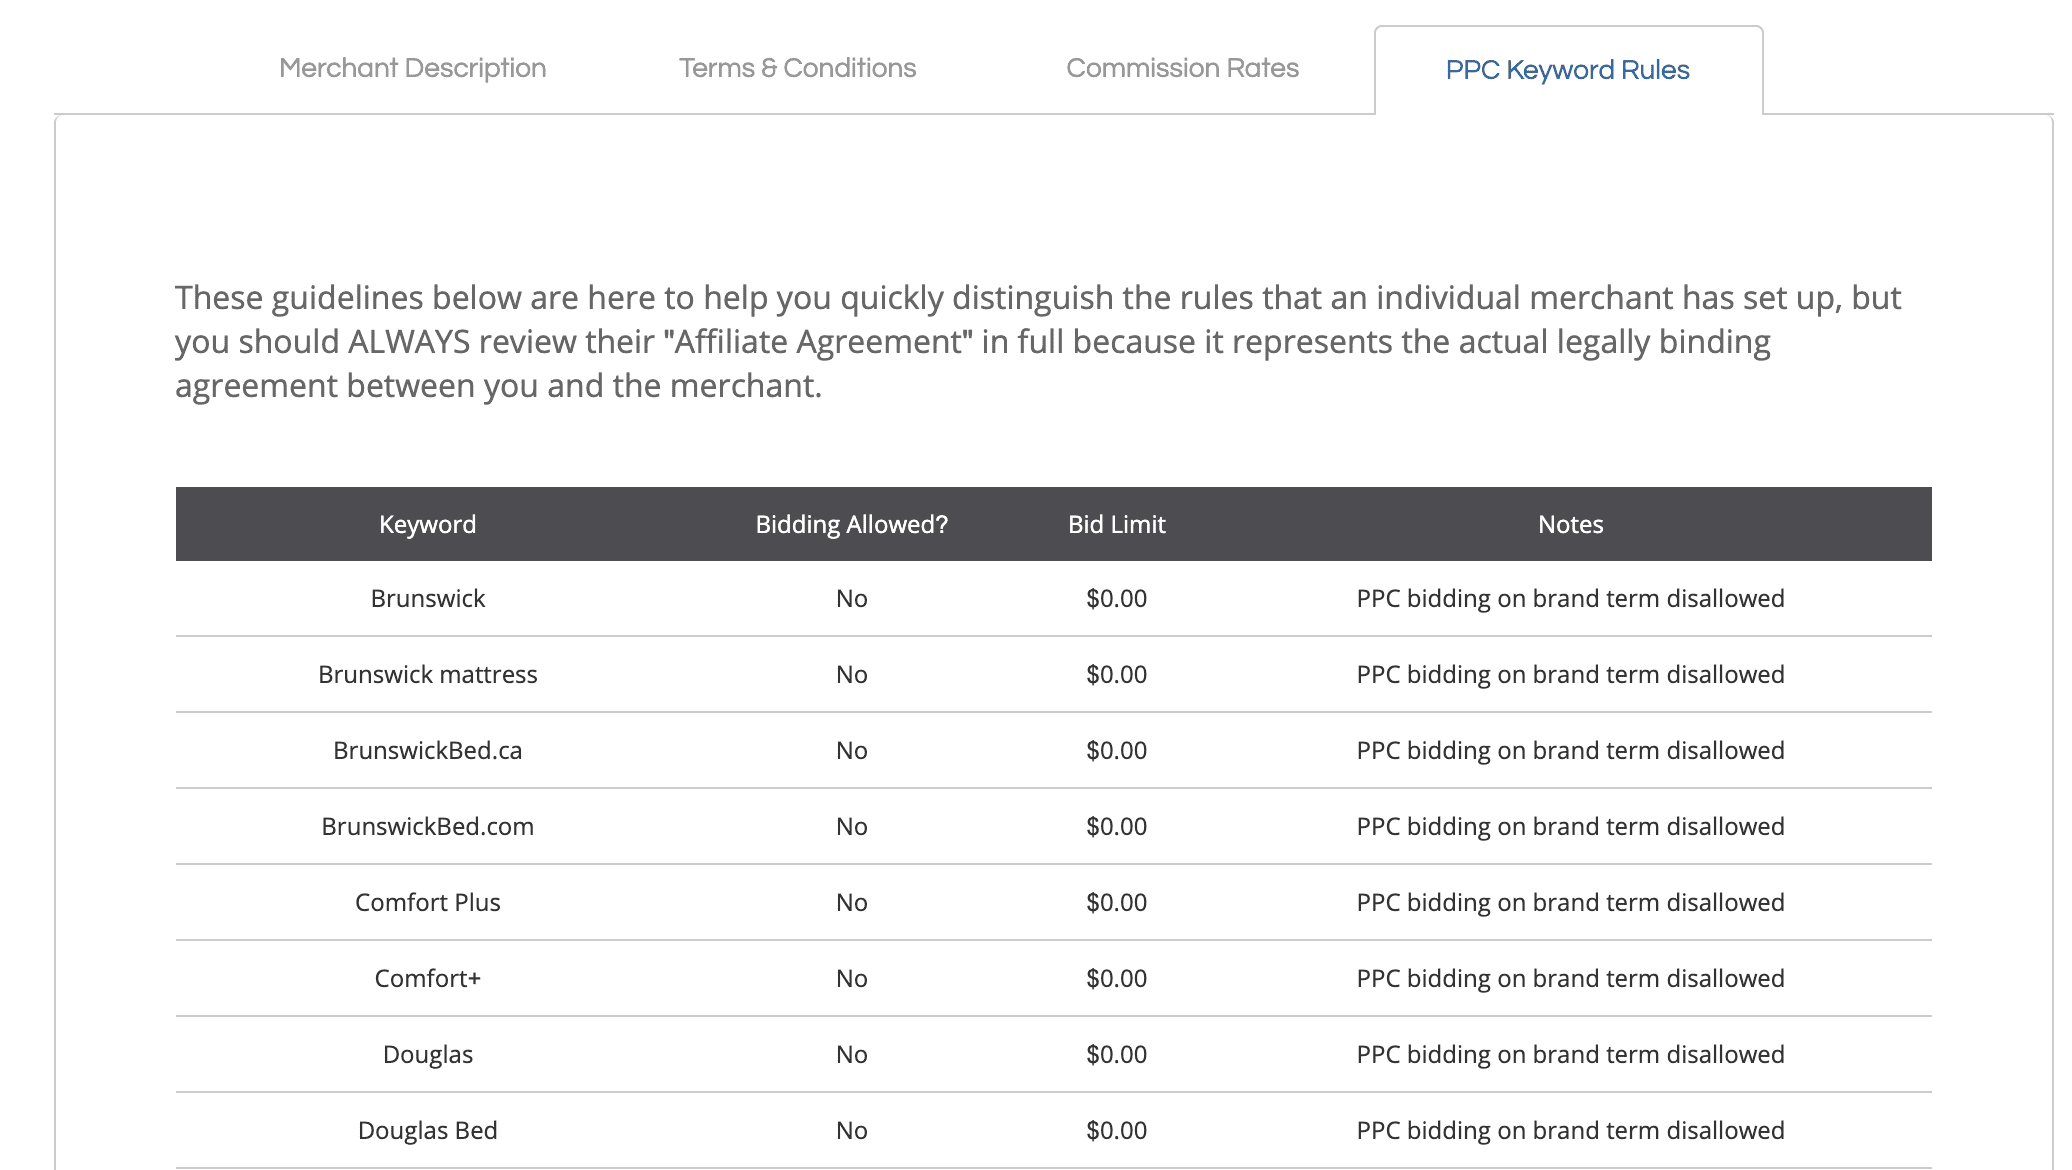The height and width of the screenshot is (1170, 2072).
Task: View the Commission Rates tab
Action: pos(1182,68)
